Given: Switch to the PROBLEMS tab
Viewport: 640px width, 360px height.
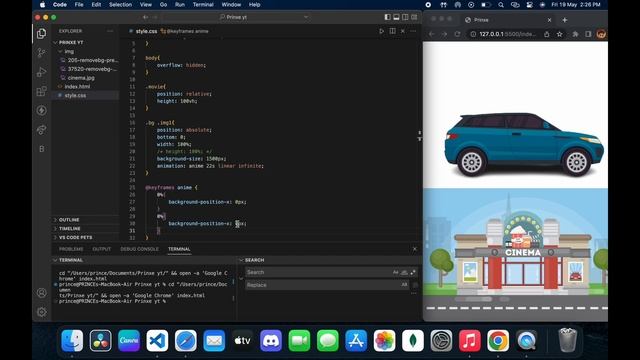Looking at the screenshot, I should 71,249.
